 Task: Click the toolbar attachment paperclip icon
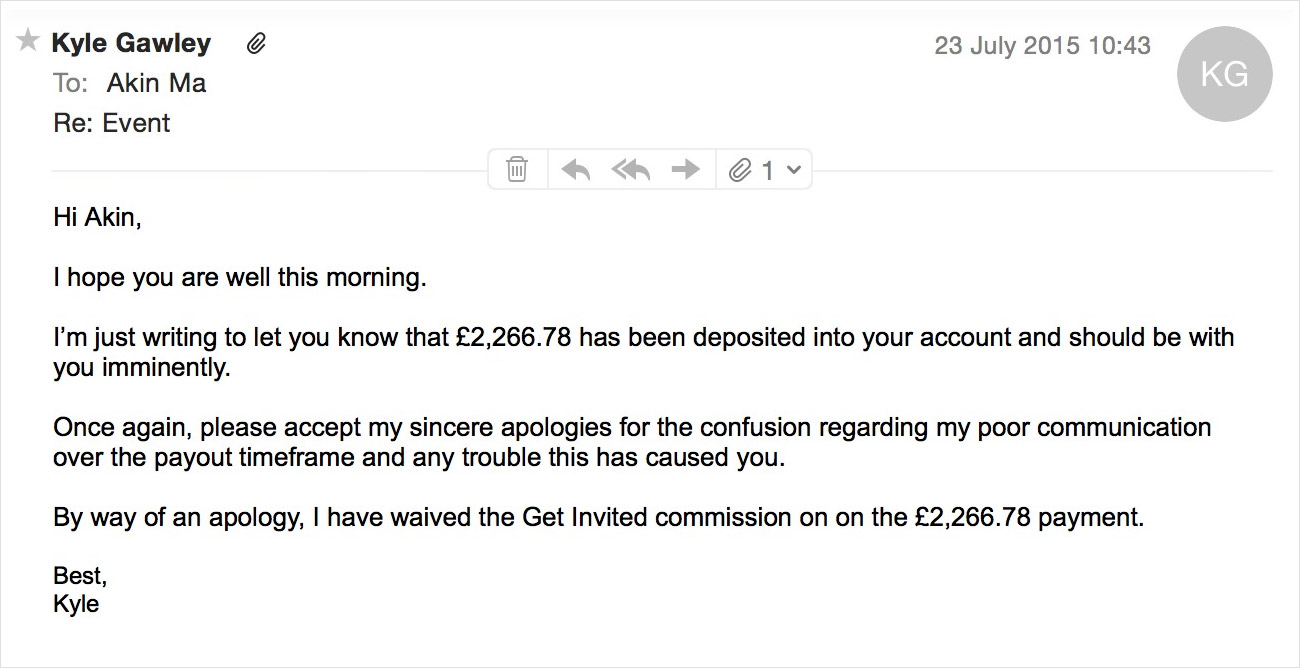pos(740,170)
